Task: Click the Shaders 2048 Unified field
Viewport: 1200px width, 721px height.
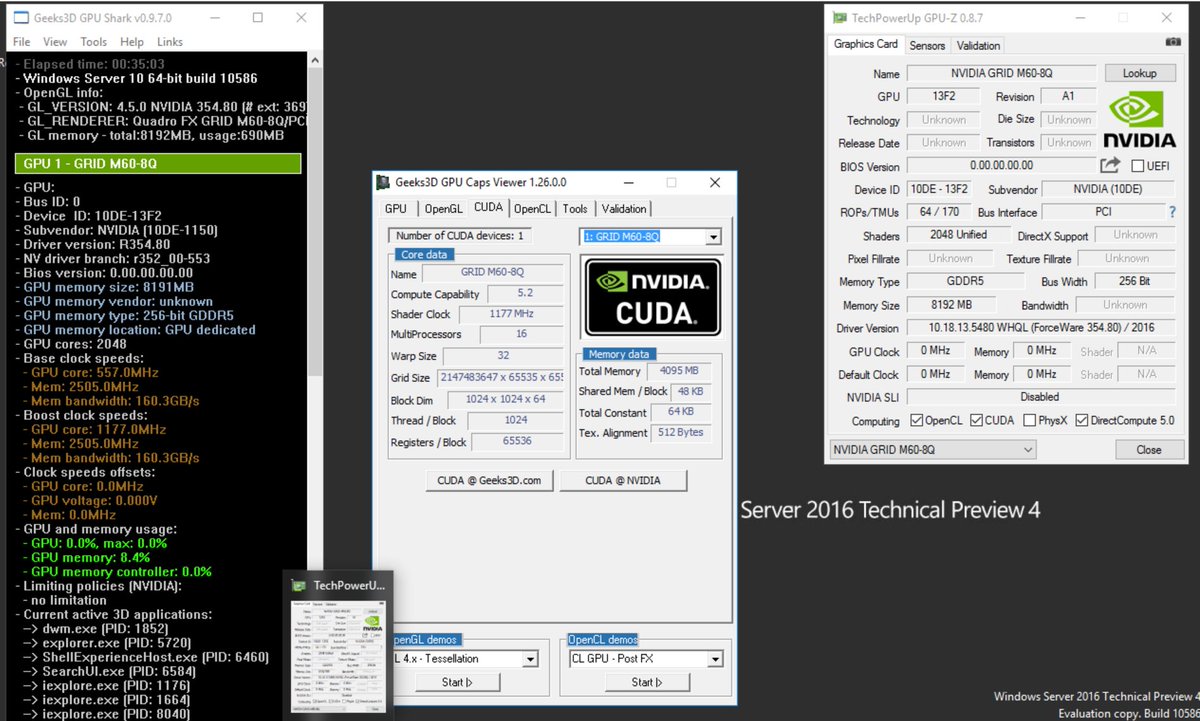Action: (958, 235)
